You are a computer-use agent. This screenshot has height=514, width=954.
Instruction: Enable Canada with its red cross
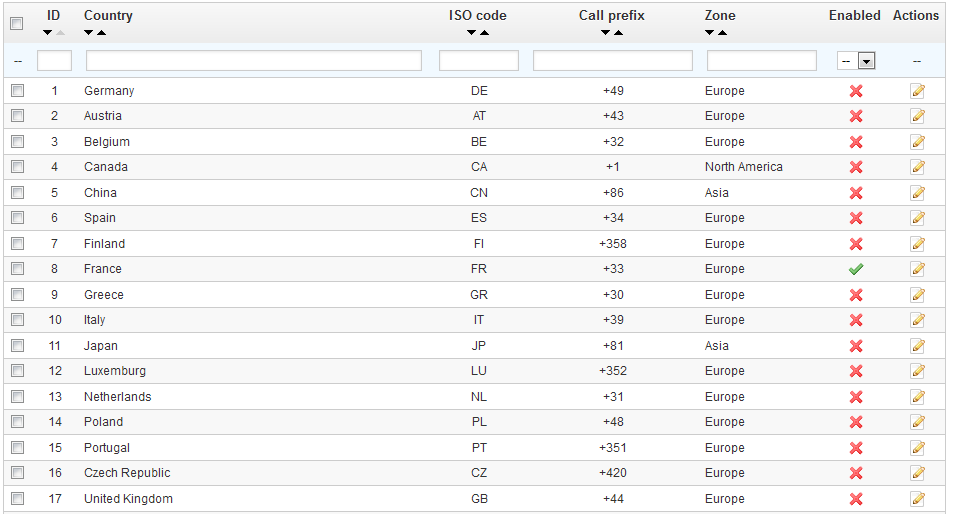click(856, 167)
